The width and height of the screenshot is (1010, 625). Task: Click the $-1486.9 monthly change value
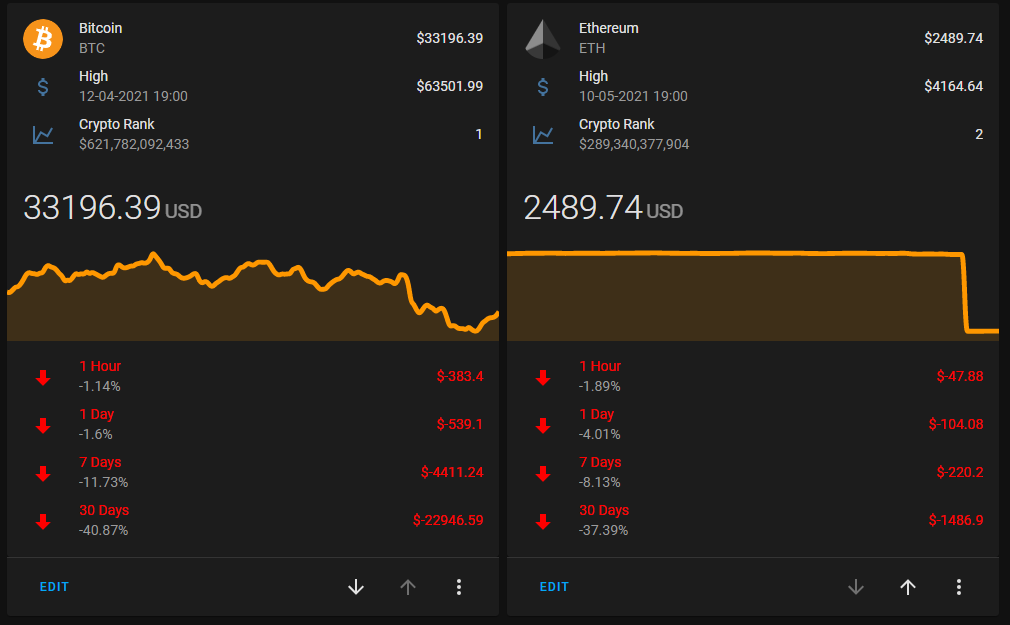tap(956, 521)
